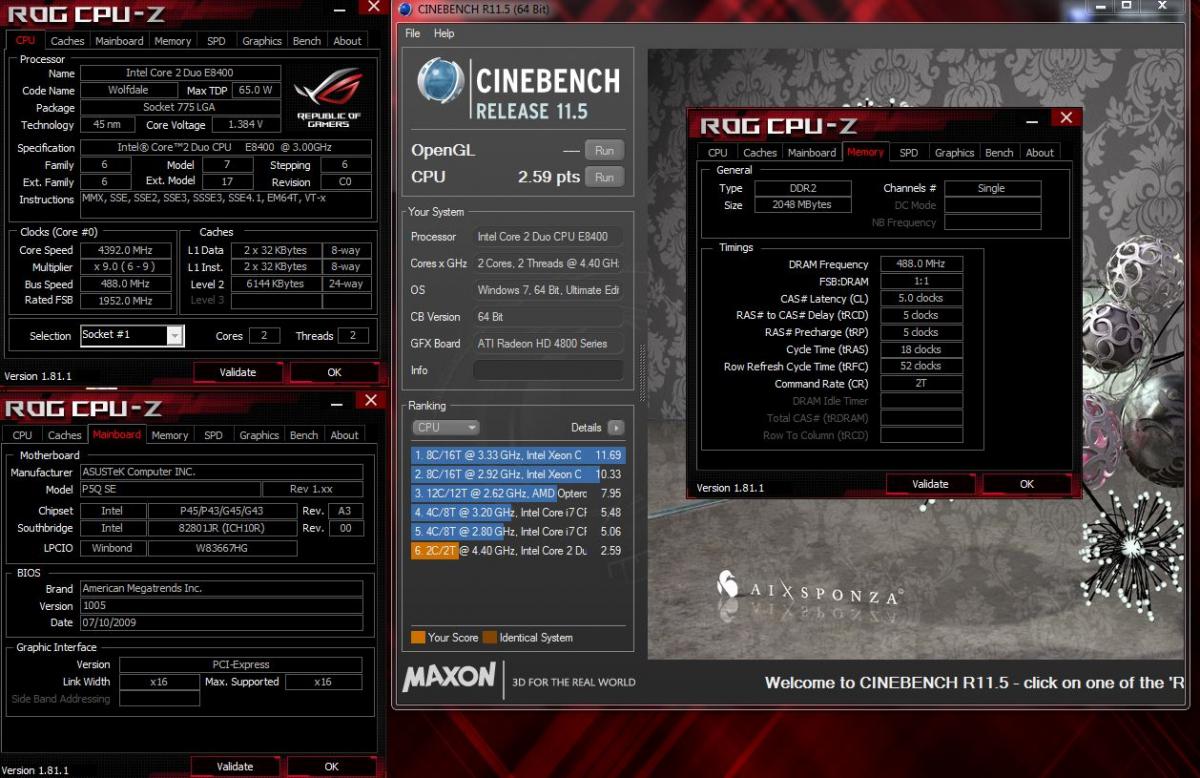Click the Processor field in CINEBENCH
This screenshot has width=1200, height=778.
548,237
